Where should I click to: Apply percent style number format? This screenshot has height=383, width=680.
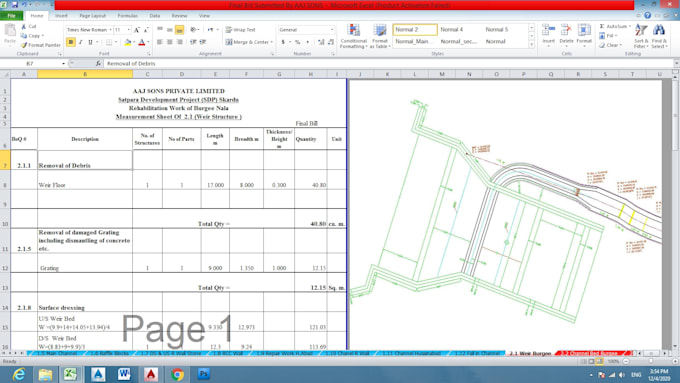pyautogui.click(x=298, y=42)
